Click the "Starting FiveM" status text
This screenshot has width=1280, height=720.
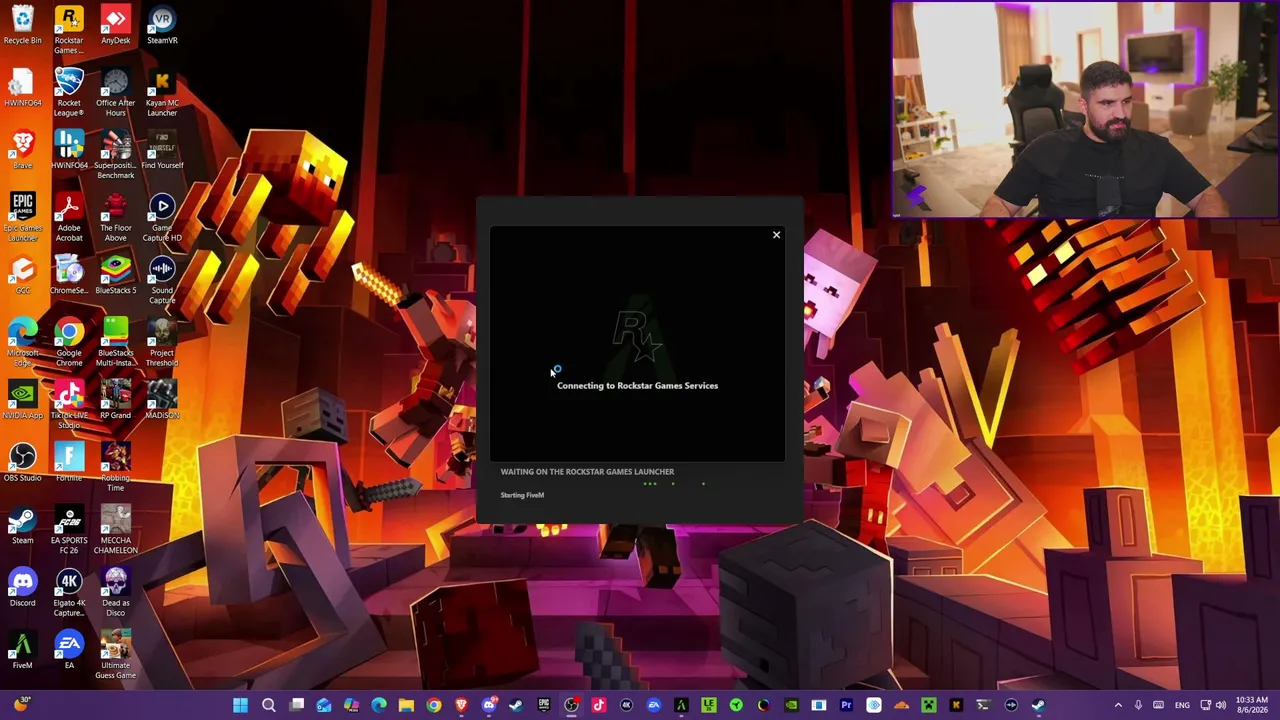522,495
